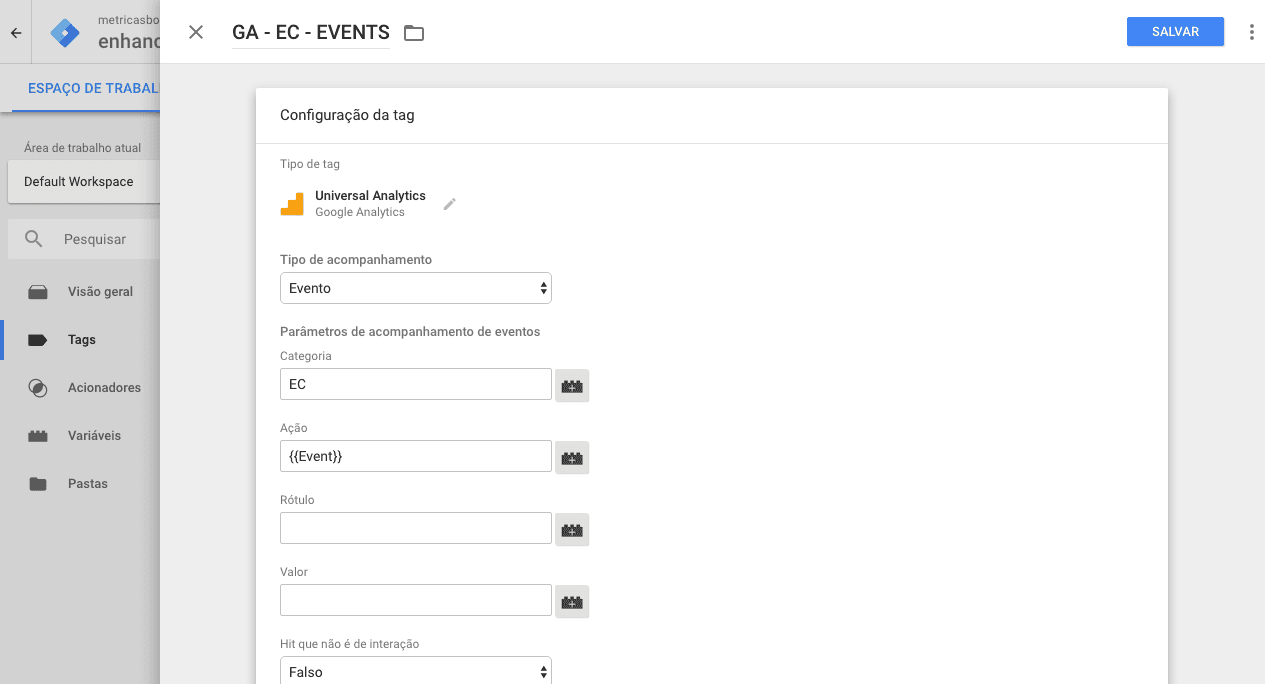Viewport: 1265px width, 684px height.
Task: Click the pencil icon to edit tag type
Action: (x=449, y=203)
